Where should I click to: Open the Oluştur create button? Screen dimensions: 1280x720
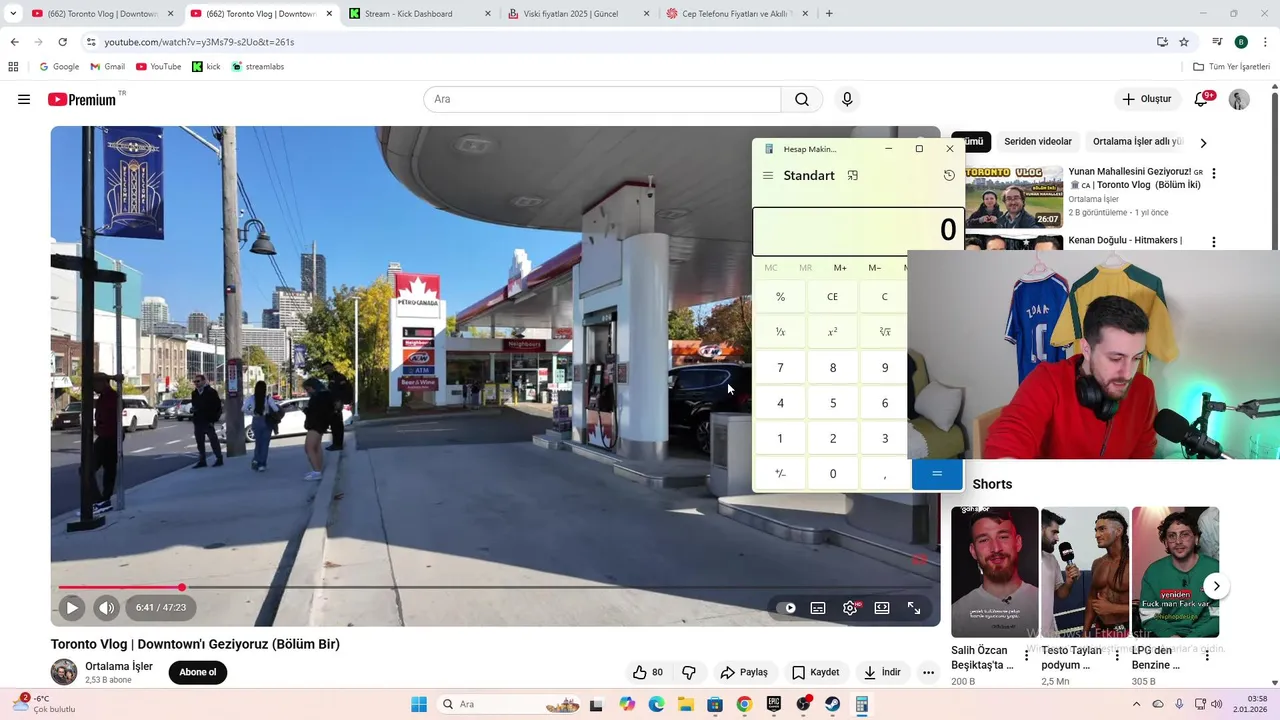1146,99
